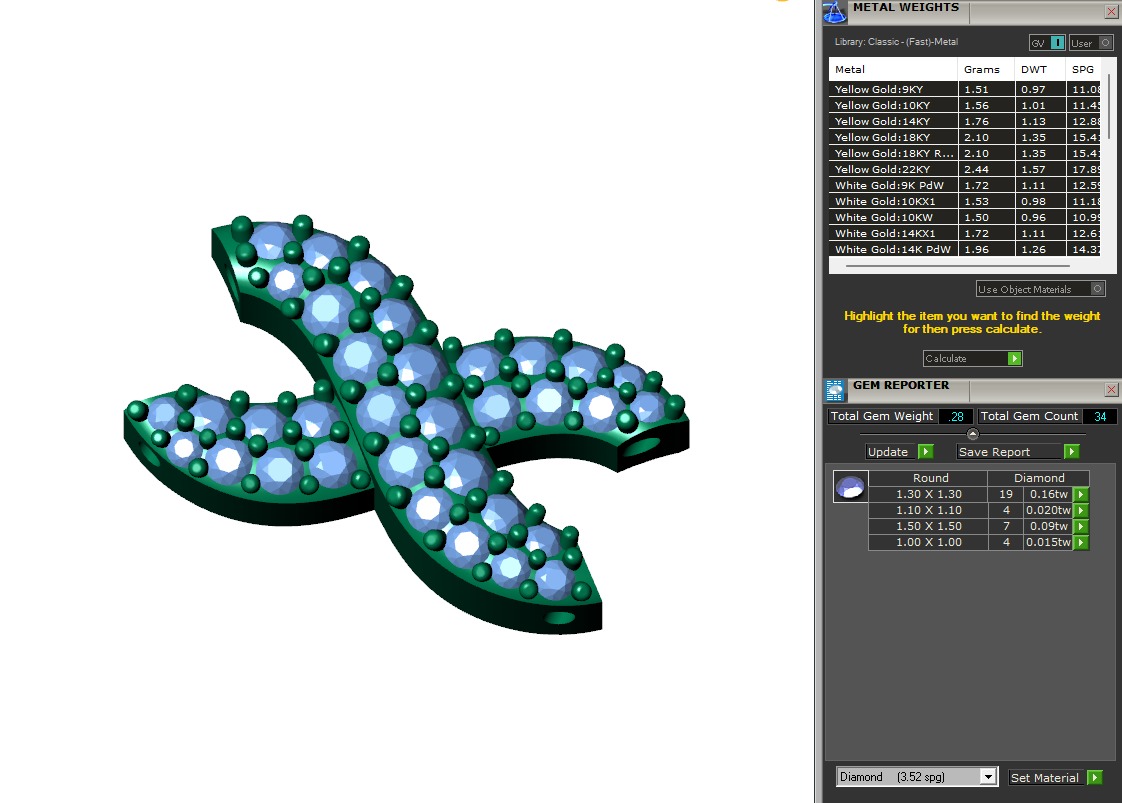Click the Library: Classic - (Fast)-Metal label
This screenshot has height=803, width=1122.
pos(896,42)
